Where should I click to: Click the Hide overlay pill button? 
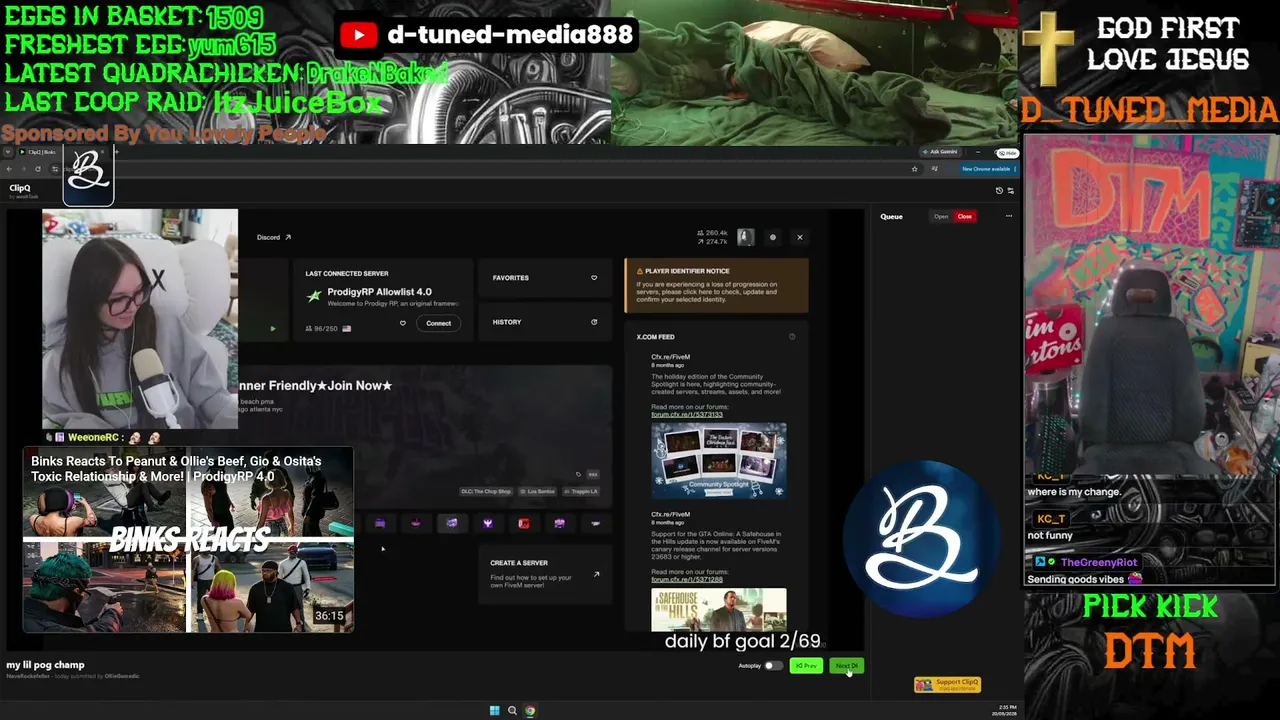pyautogui.click(x=1006, y=153)
